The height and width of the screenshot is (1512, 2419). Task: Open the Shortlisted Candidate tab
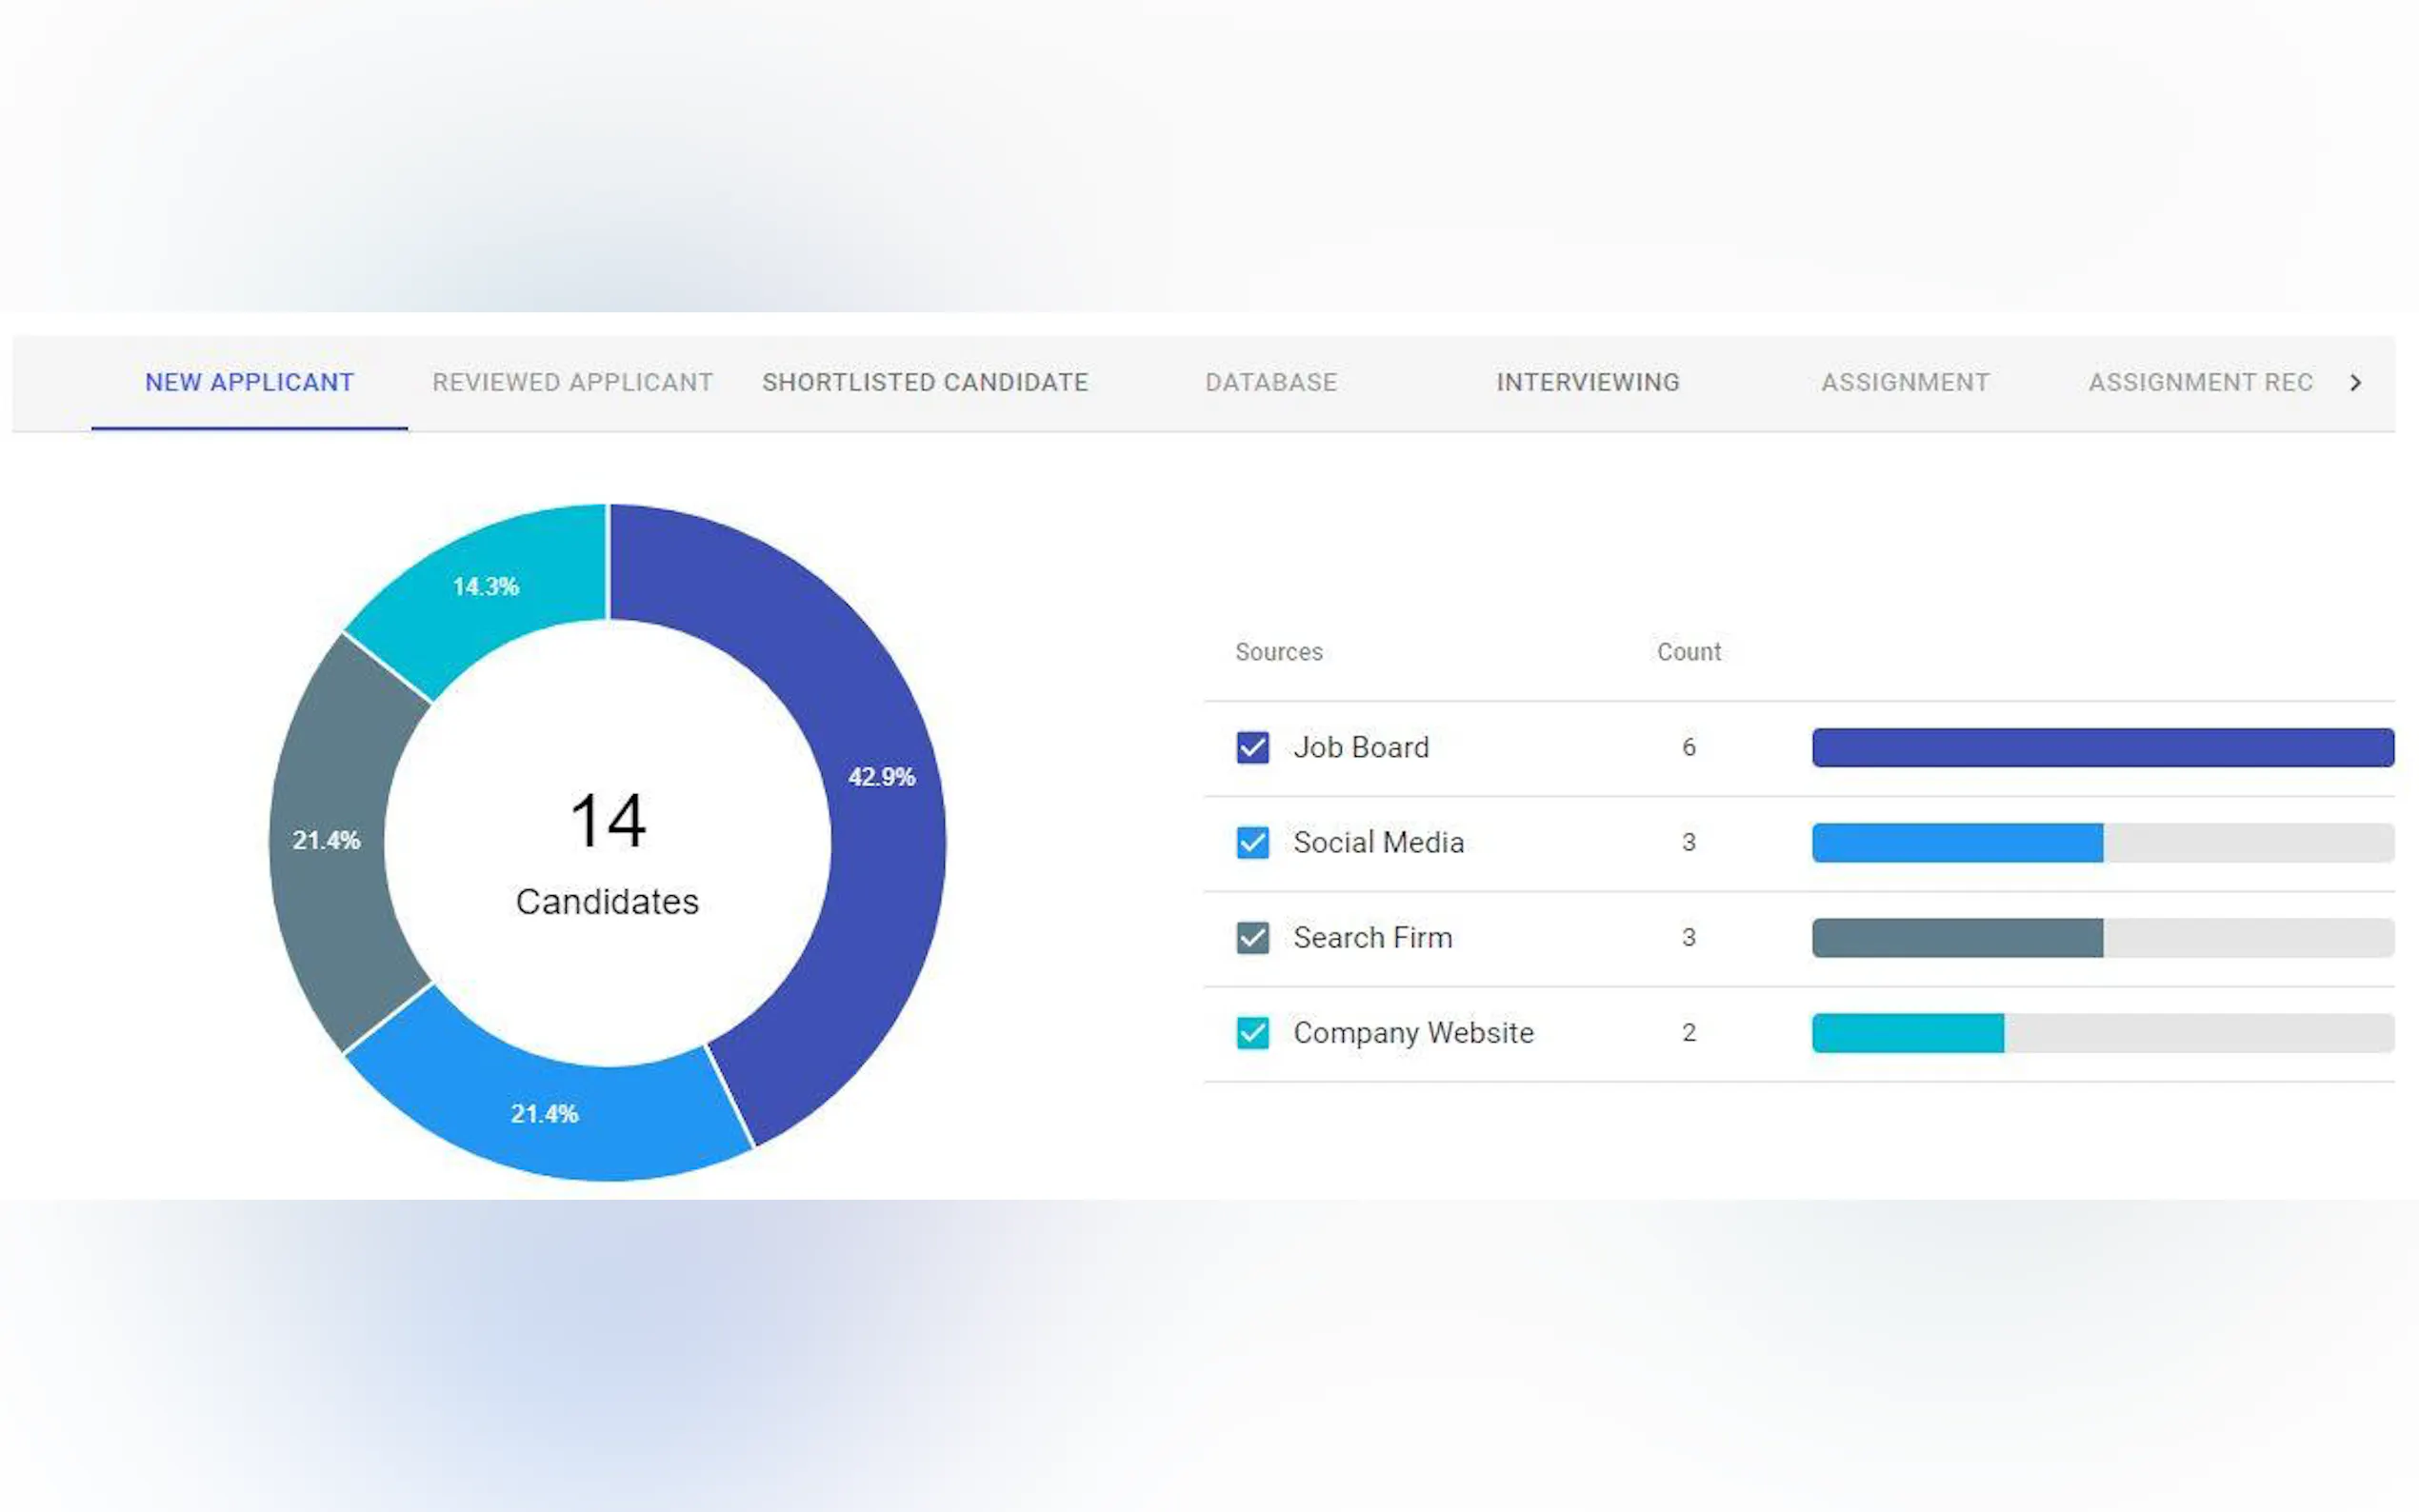tap(925, 382)
